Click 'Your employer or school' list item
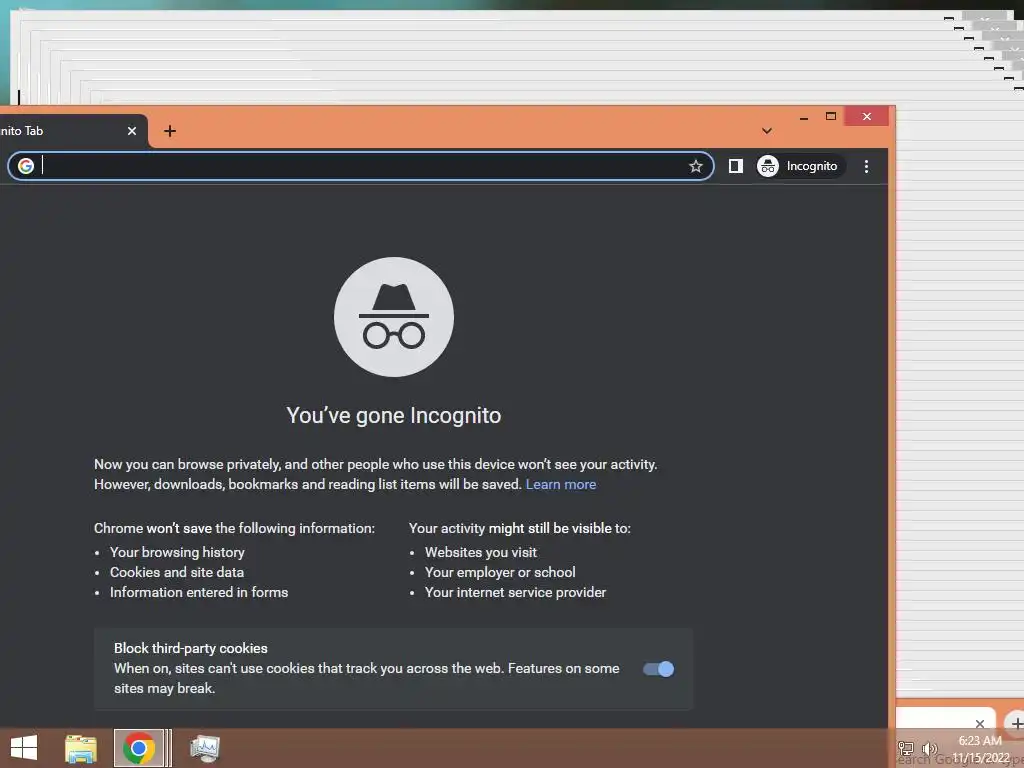 coord(500,573)
